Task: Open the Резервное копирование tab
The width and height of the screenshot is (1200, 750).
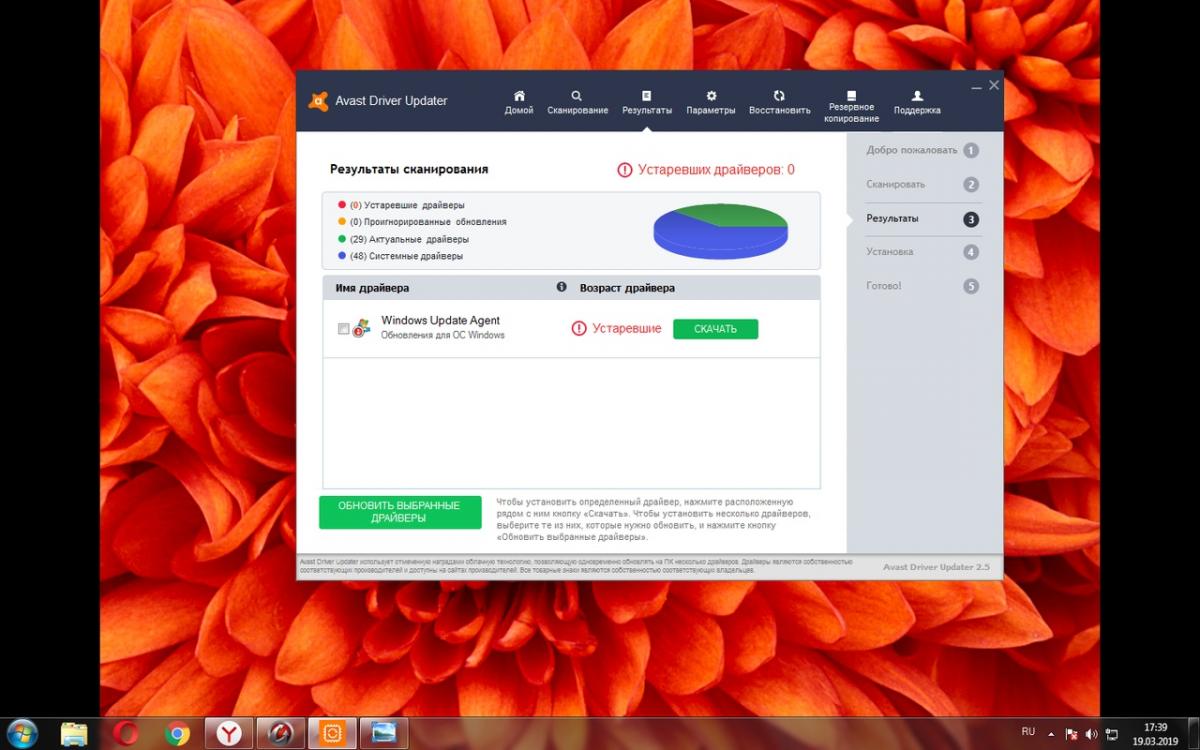Action: pos(851,106)
